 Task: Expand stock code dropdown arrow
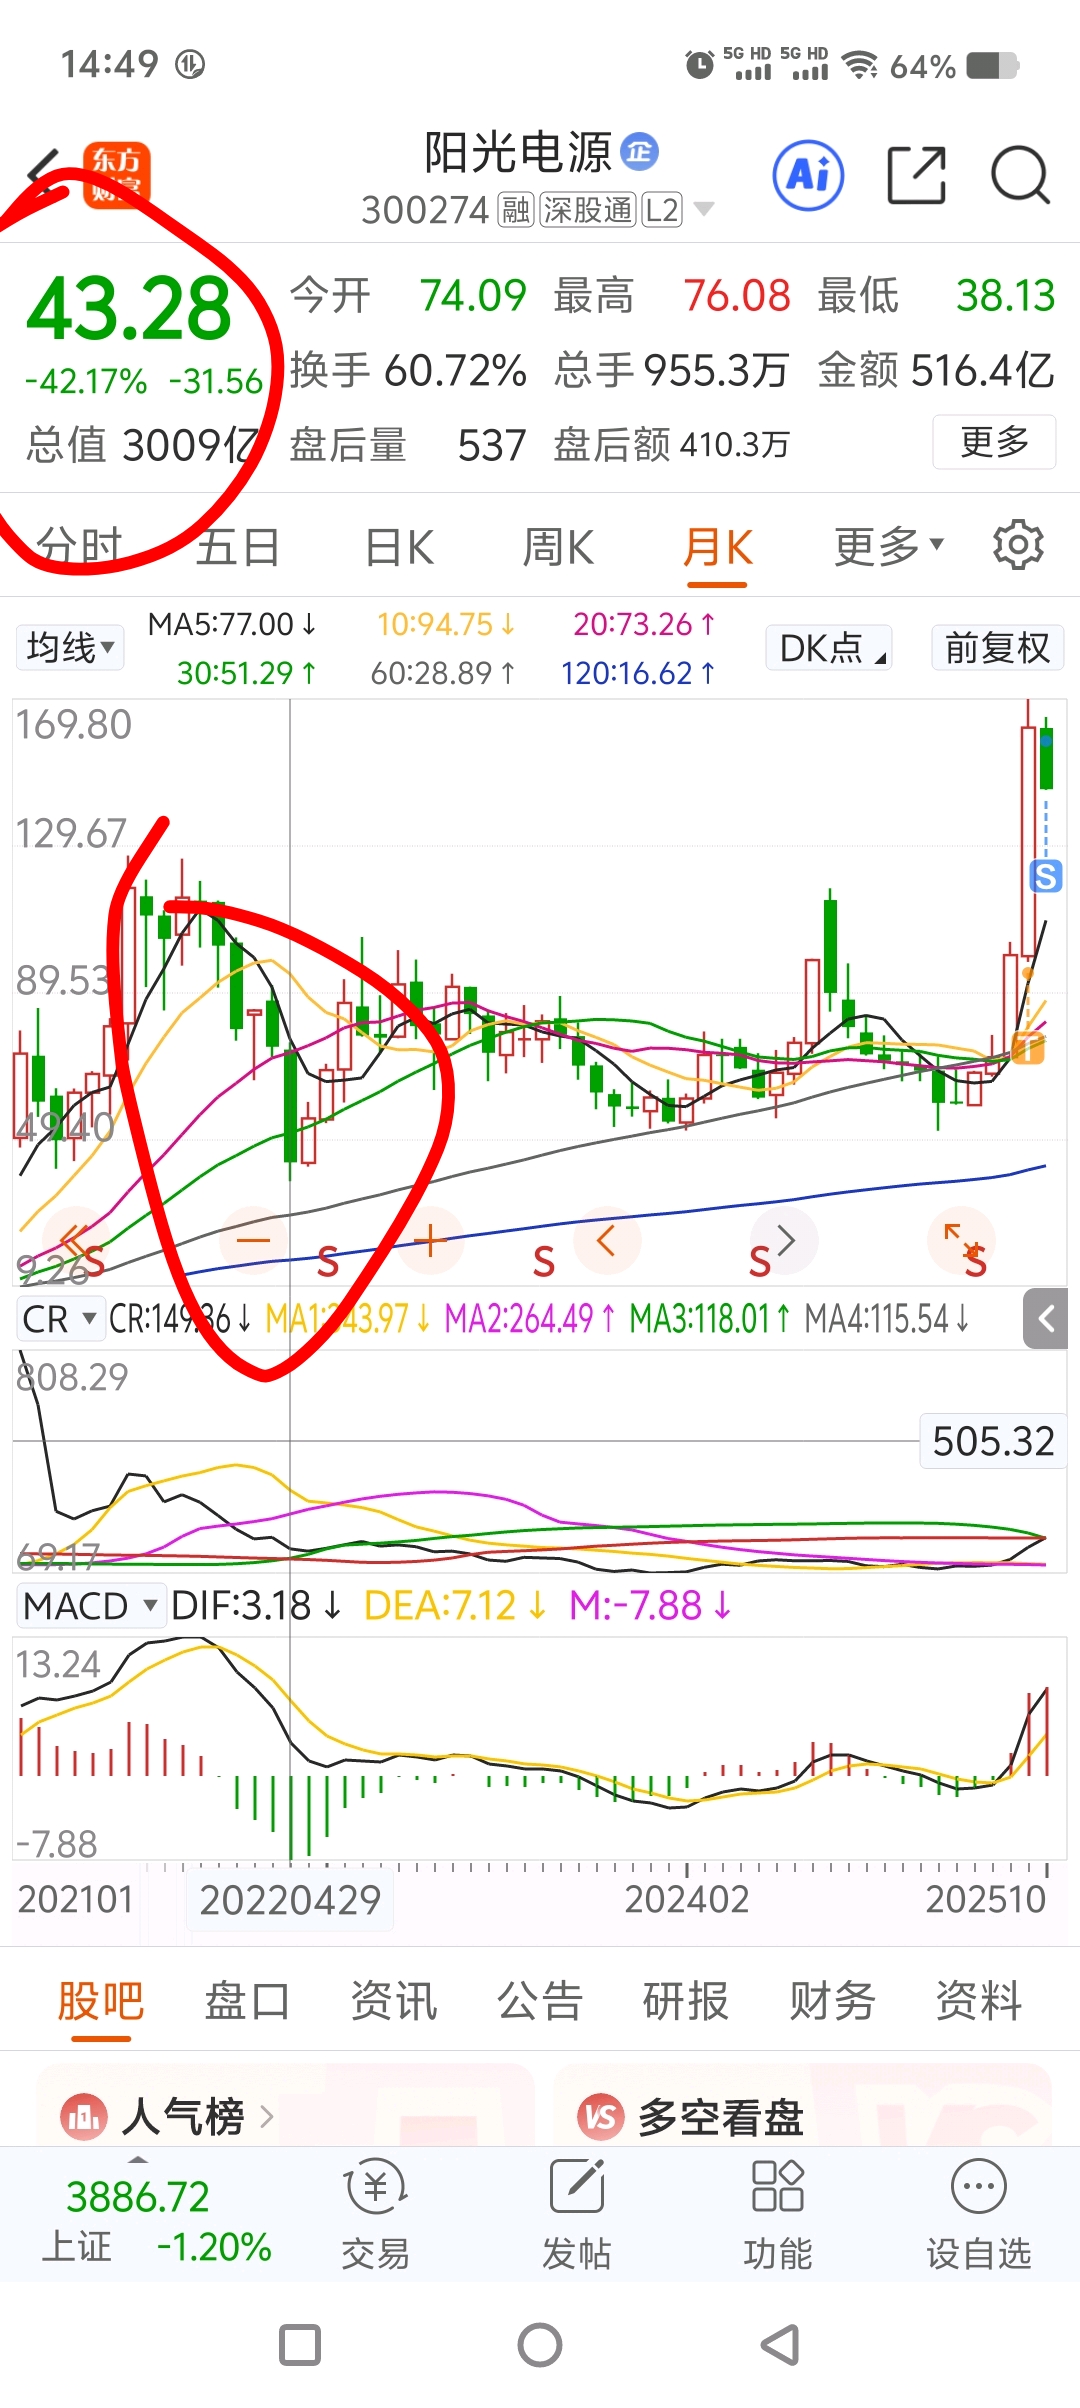pos(704,209)
